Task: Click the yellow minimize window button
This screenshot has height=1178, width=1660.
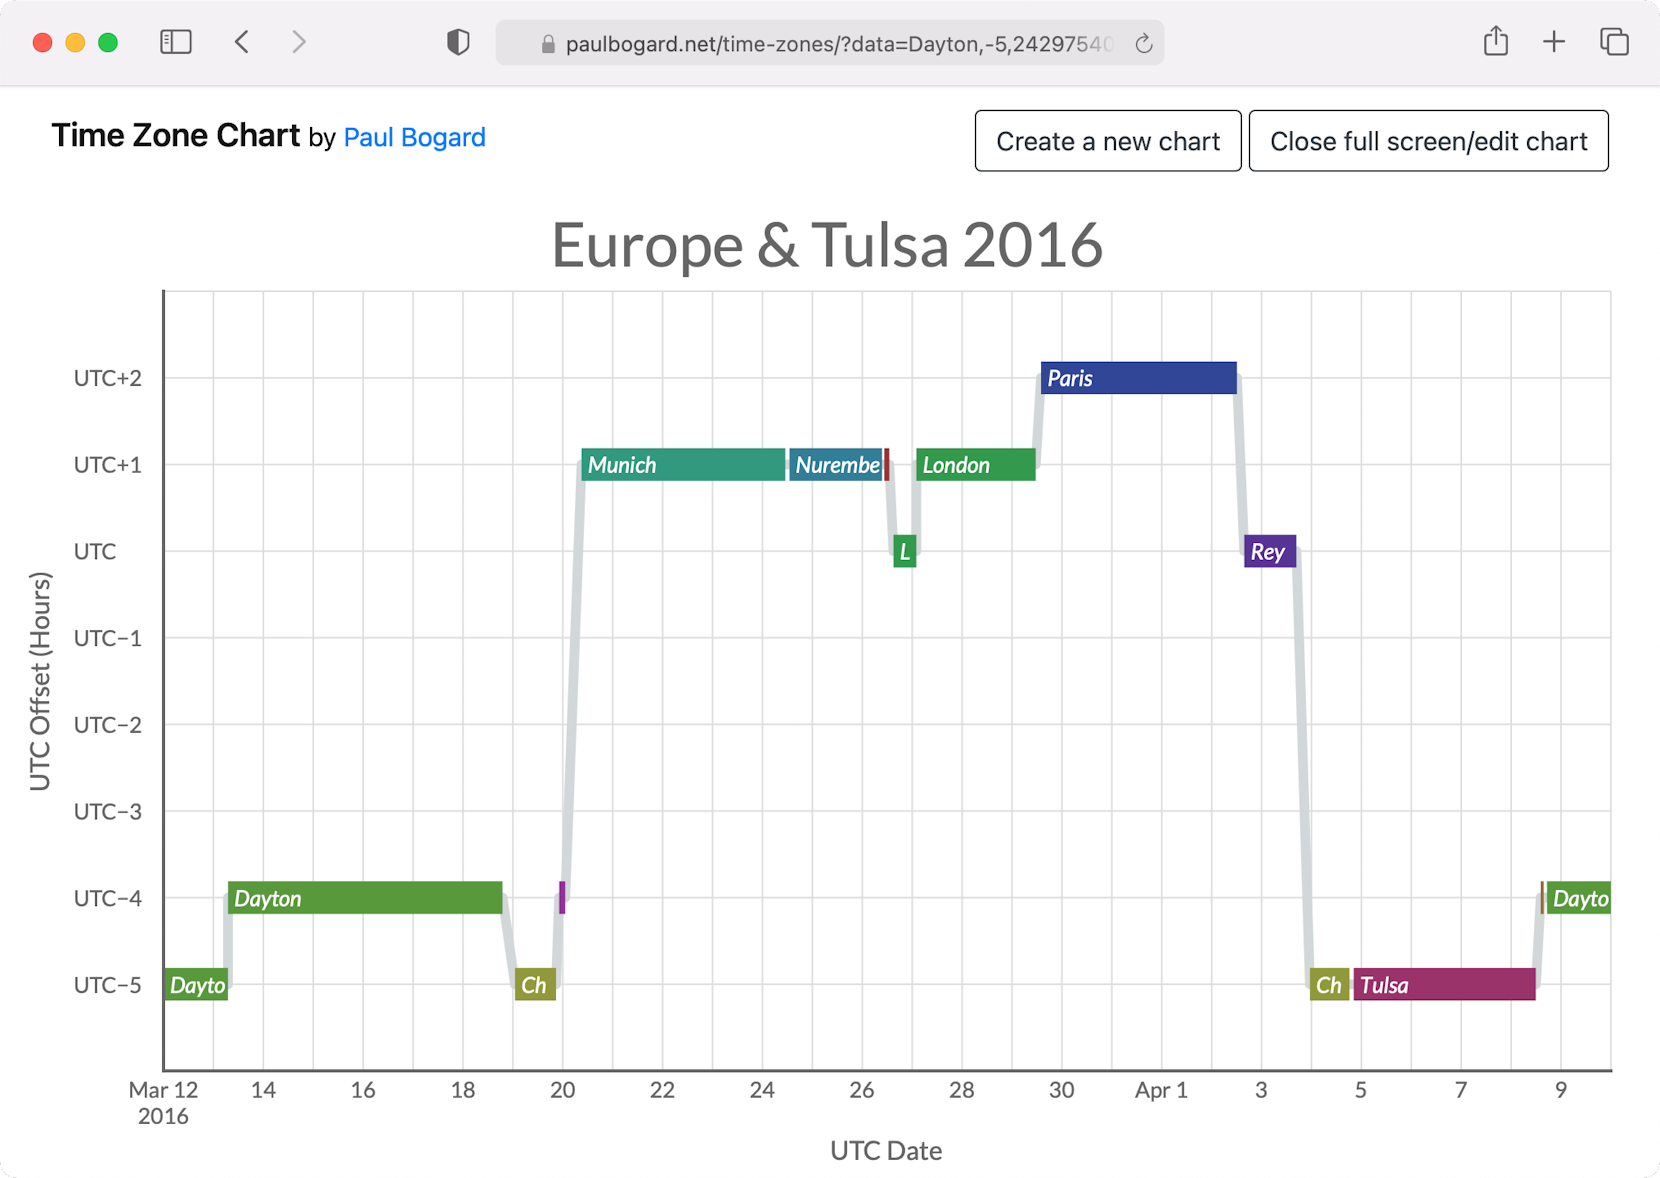Action: coord(75,42)
